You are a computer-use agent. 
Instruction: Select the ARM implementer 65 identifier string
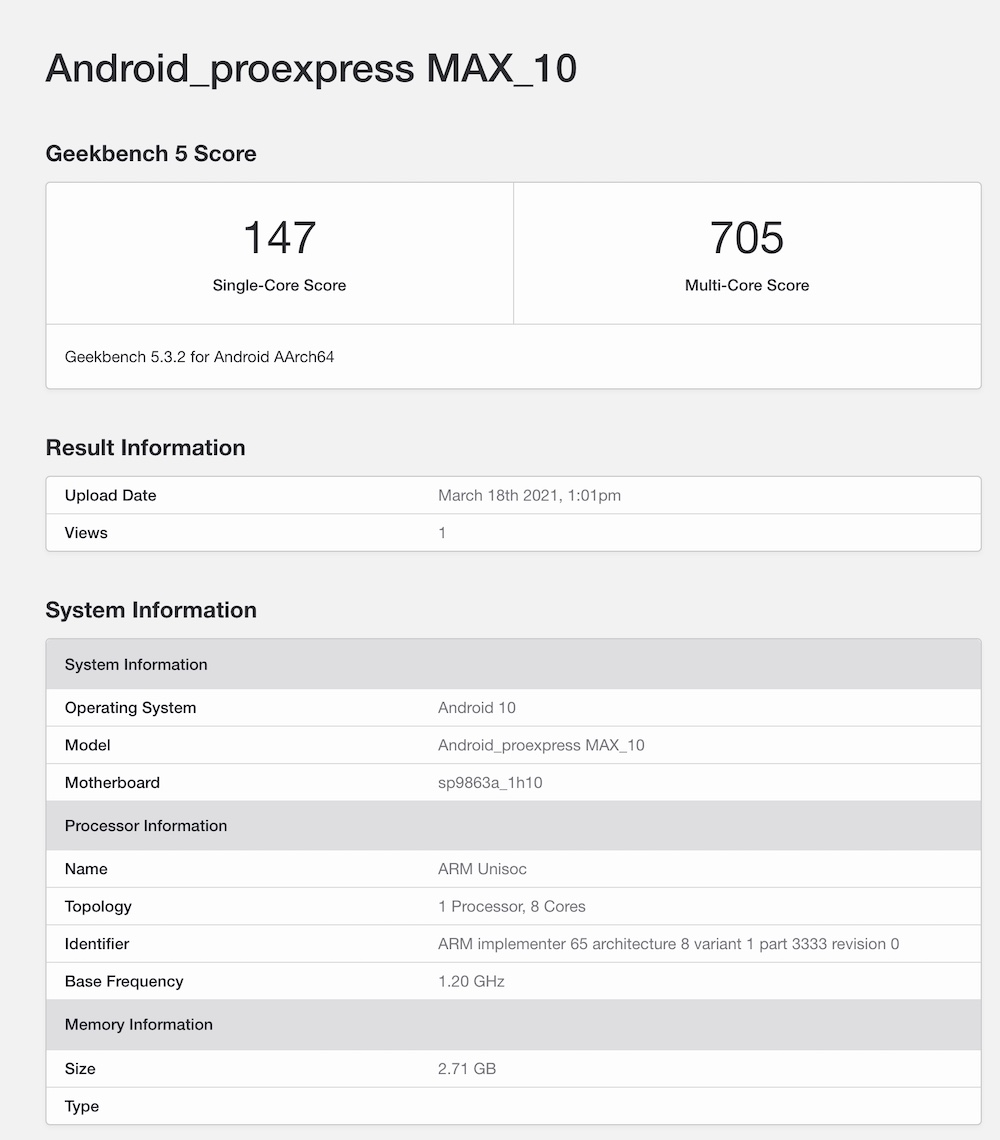668,944
